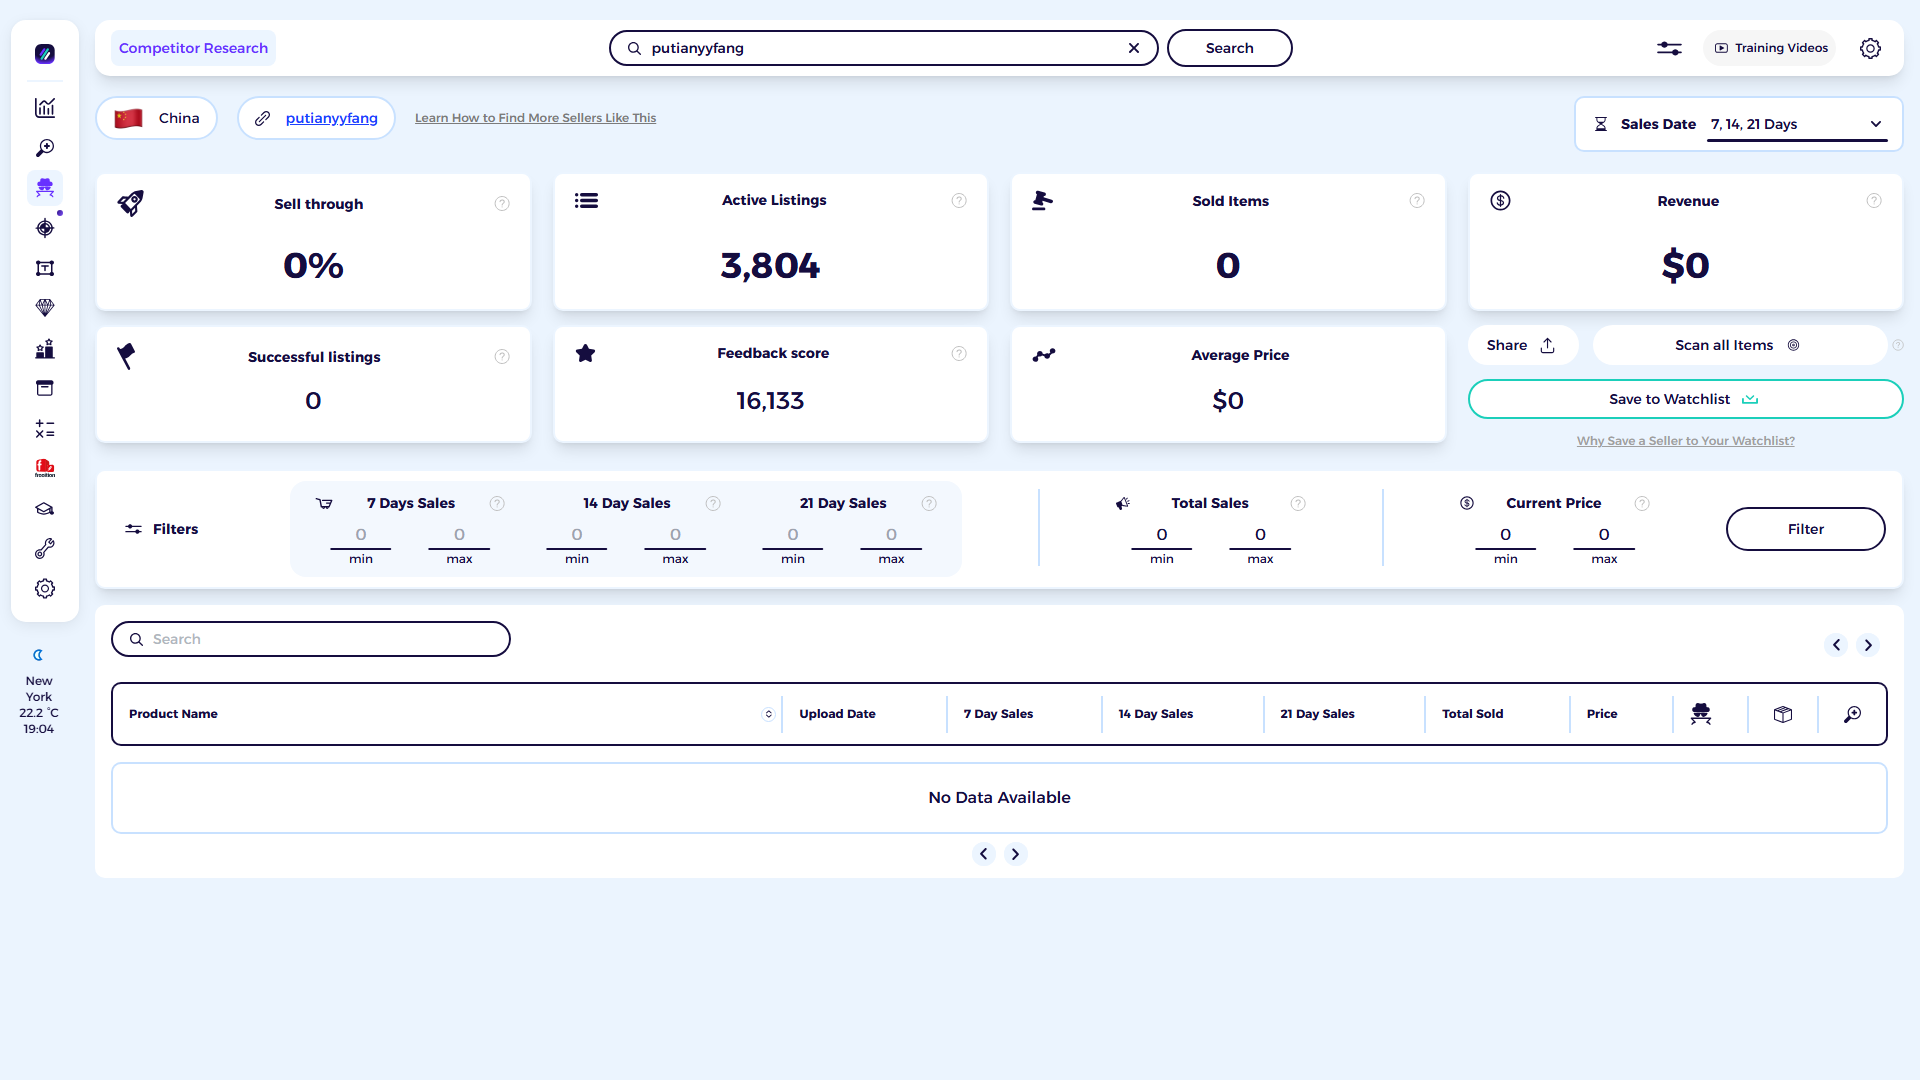This screenshot has width=1920, height=1080.
Task: Open the podium with stars sidebar icon
Action: pyautogui.click(x=45, y=349)
